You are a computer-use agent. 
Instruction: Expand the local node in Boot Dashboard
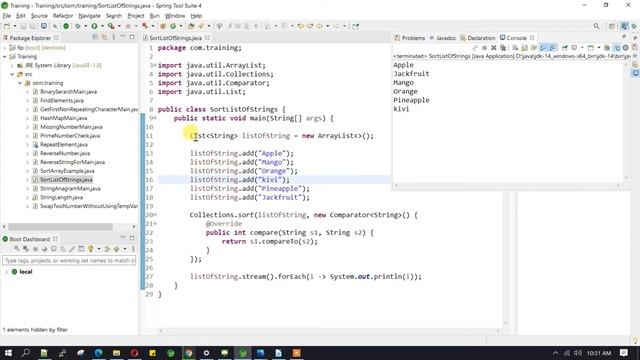coord(6,272)
